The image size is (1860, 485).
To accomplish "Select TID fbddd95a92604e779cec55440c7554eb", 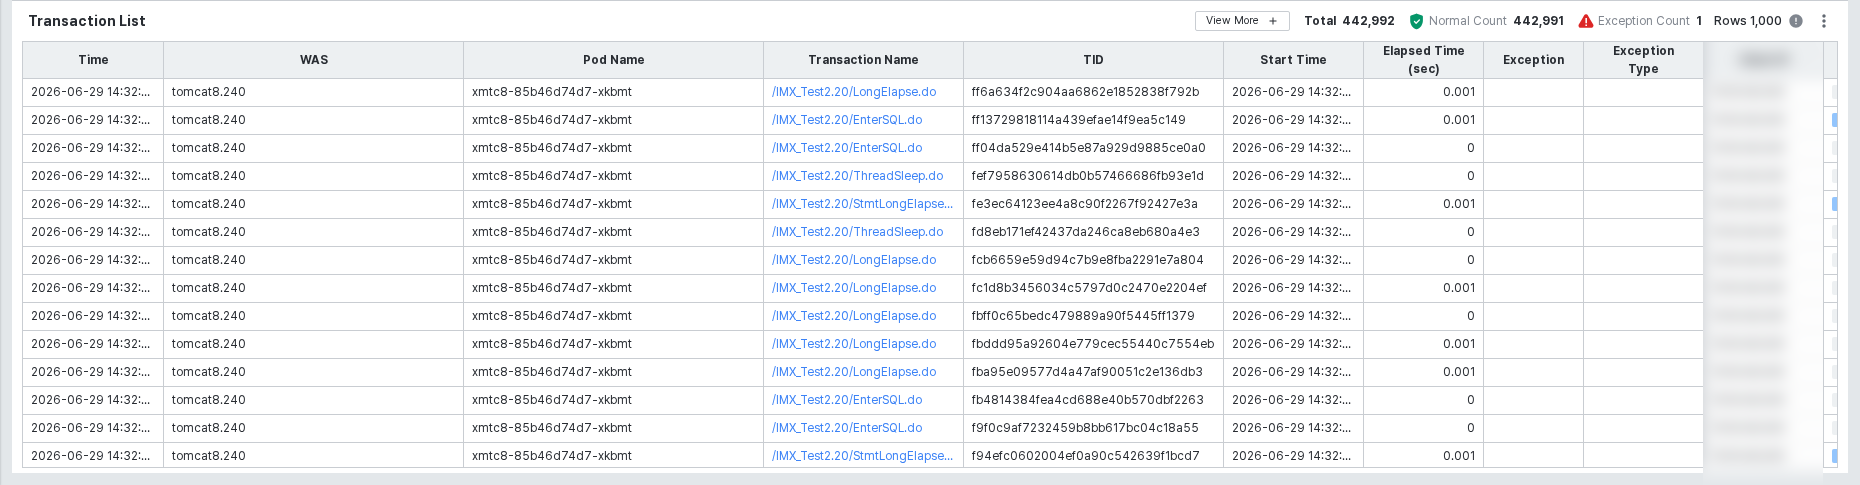I will 1093,344.
